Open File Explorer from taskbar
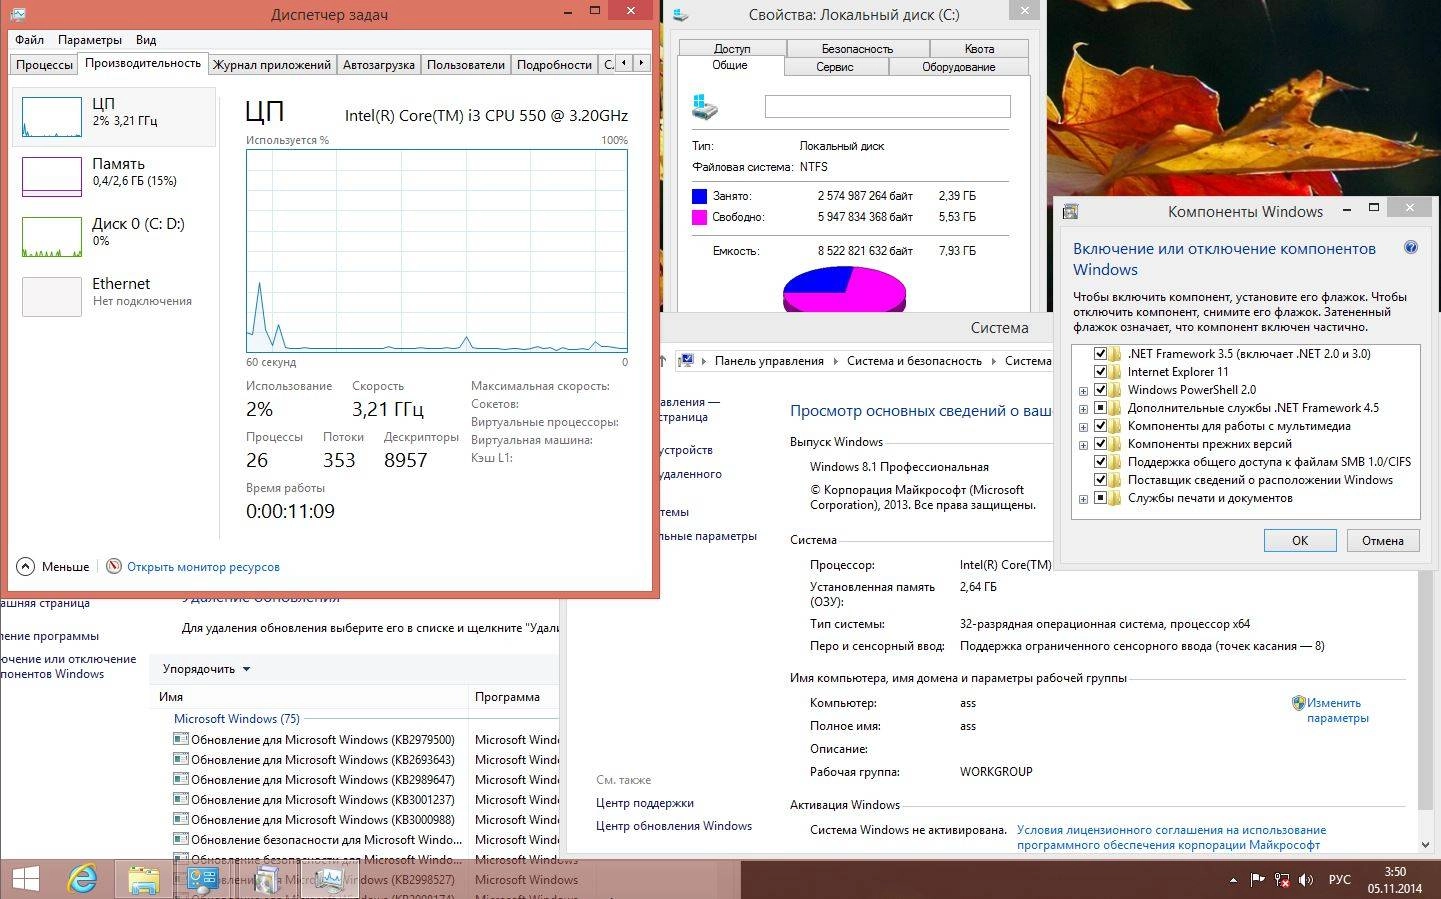This screenshot has width=1441, height=899. point(143,880)
